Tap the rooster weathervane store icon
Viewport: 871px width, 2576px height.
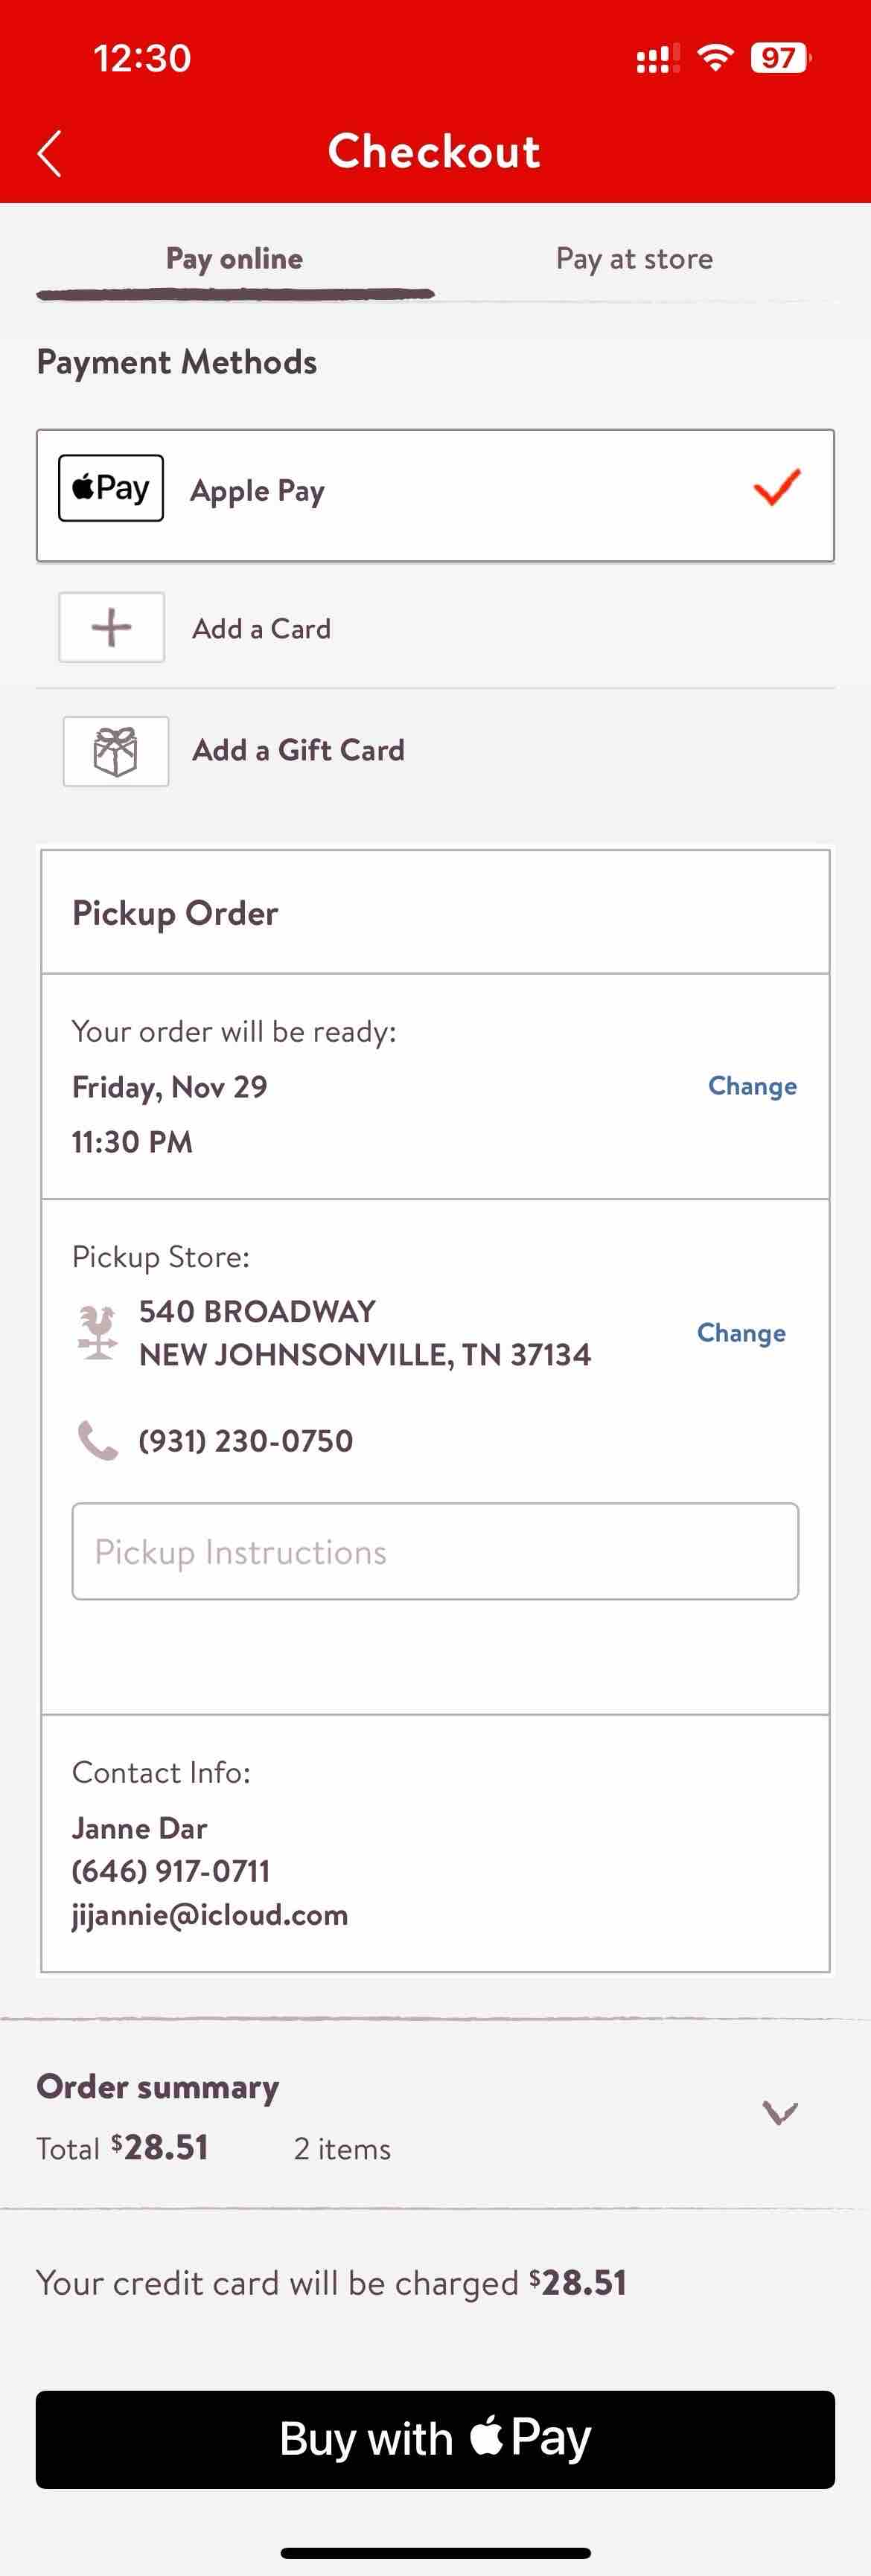(97, 1332)
